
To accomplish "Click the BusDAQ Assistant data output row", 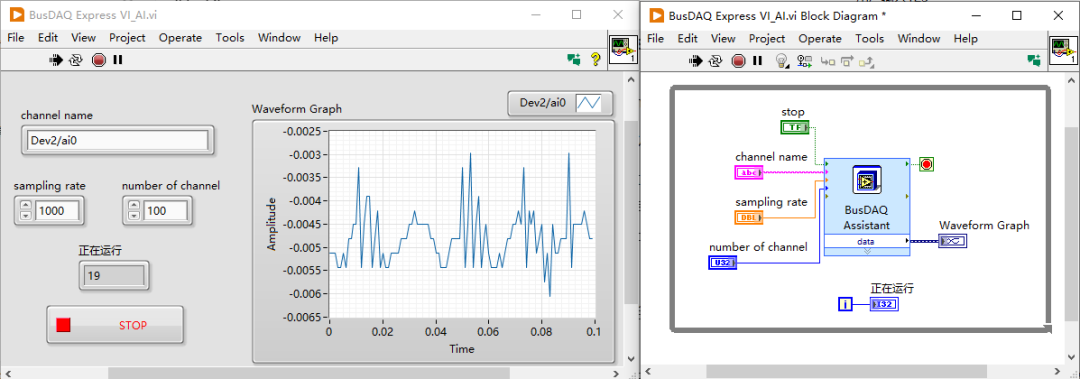I will point(866,241).
